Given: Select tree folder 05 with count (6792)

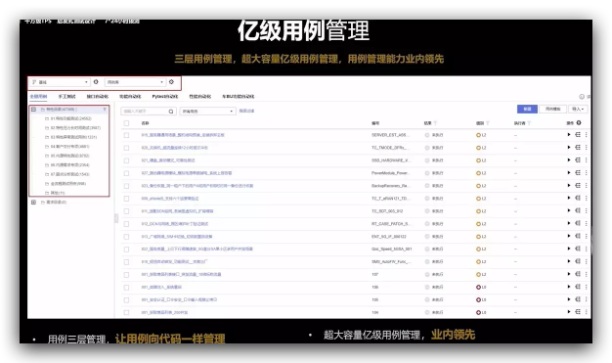Looking at the screenshot, I should (x=70, y=155).
